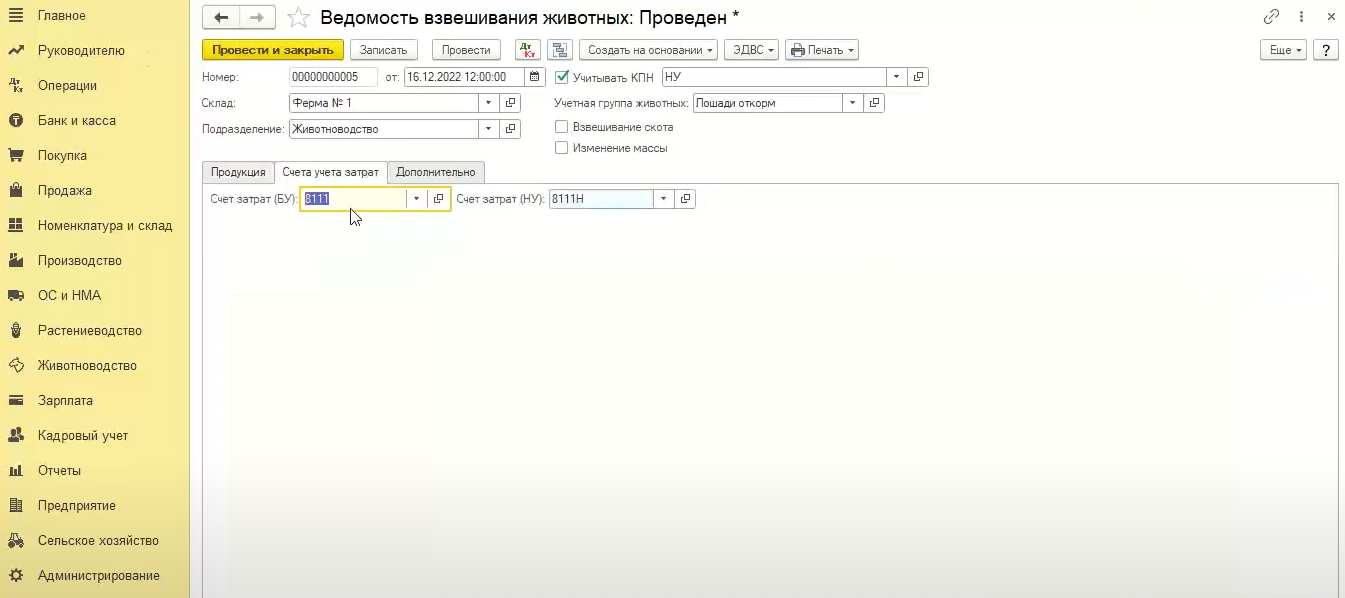This screenshot has height=598, width=1345.
Task: Click into the Номер input field
Action: [332, 77]
